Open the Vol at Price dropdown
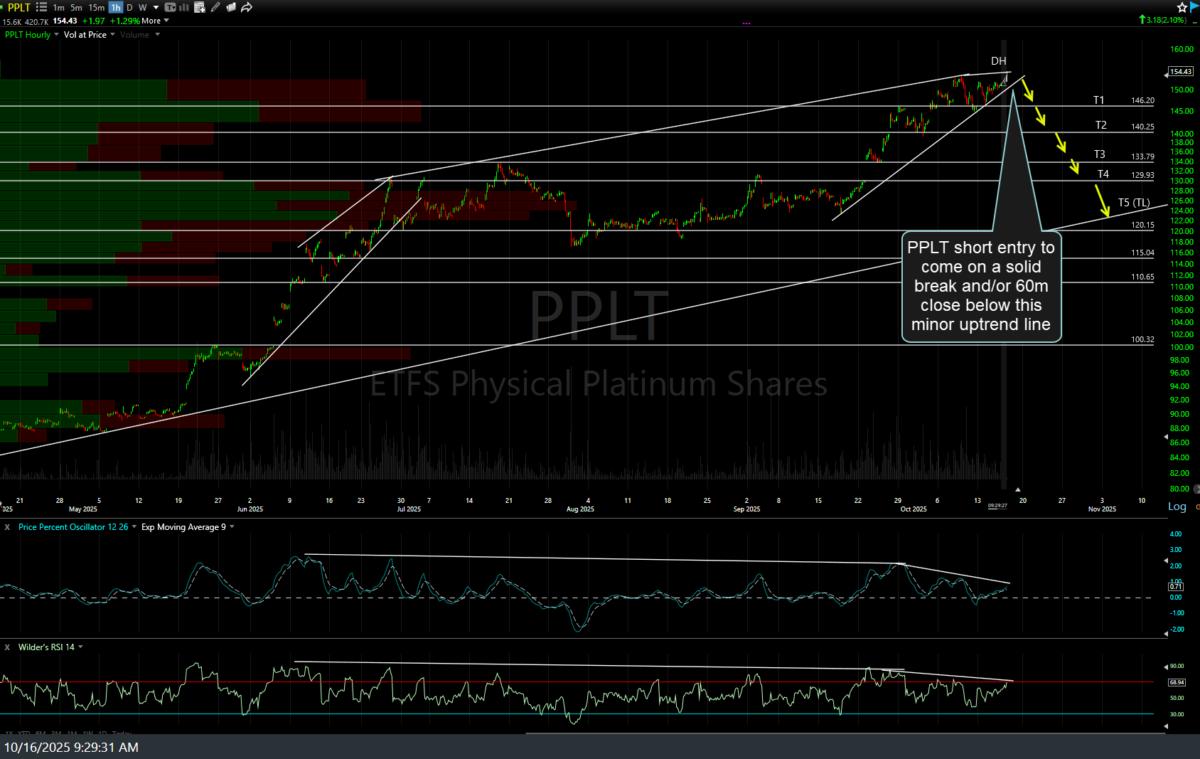1200x759 pixels. [112, 35]
